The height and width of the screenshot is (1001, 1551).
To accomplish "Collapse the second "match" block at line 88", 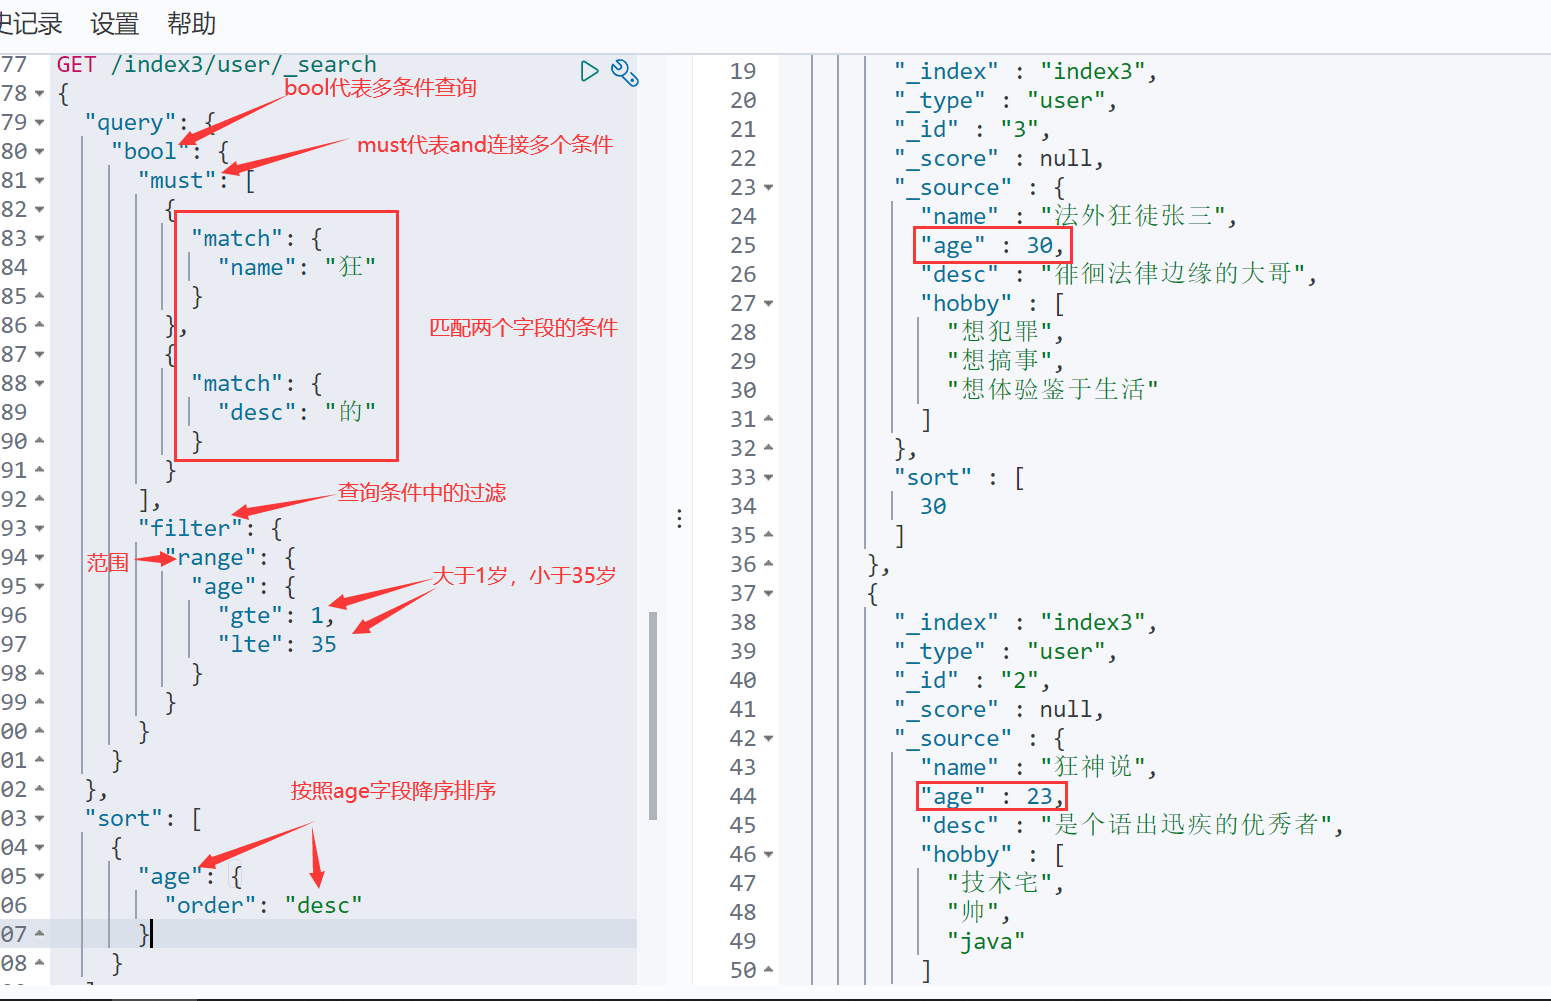I will [39, 384].
